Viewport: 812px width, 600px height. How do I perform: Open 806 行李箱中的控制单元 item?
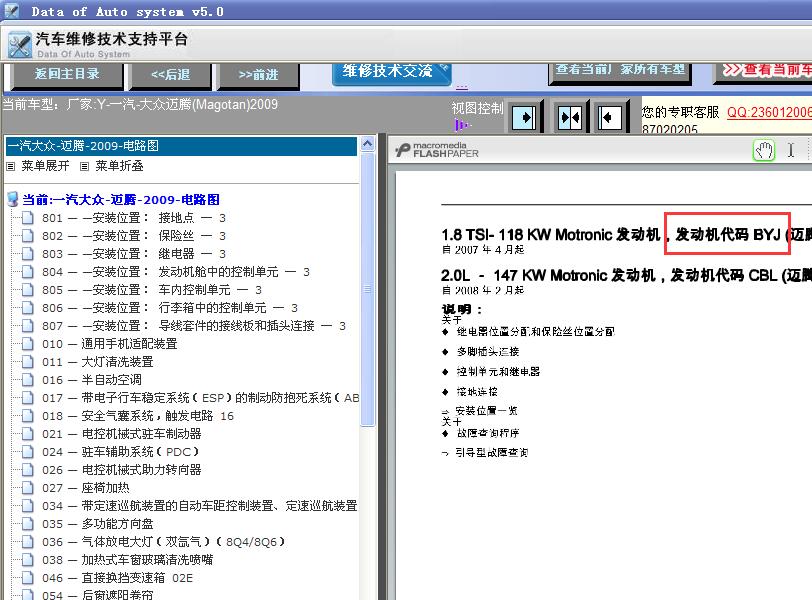coord(170,308)
